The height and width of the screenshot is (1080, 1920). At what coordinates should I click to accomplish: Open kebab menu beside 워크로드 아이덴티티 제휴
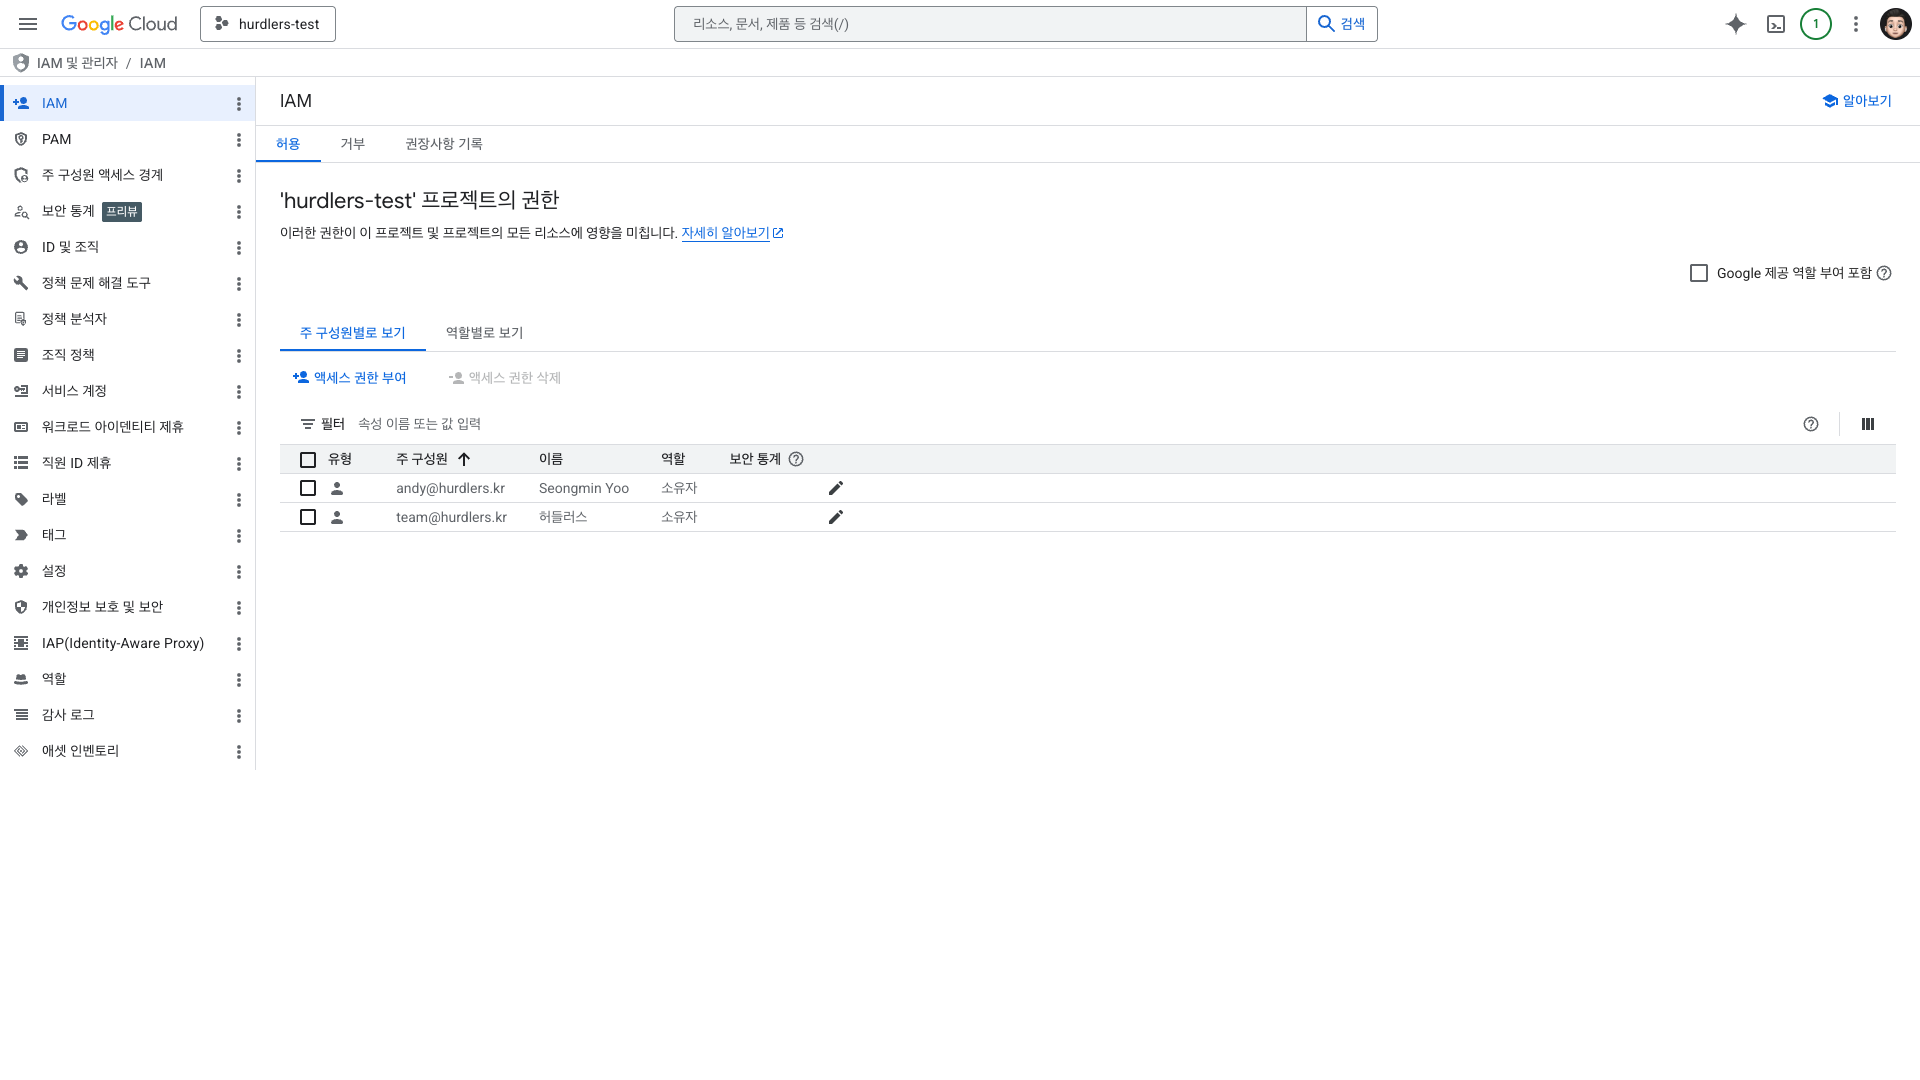point(239,428)
